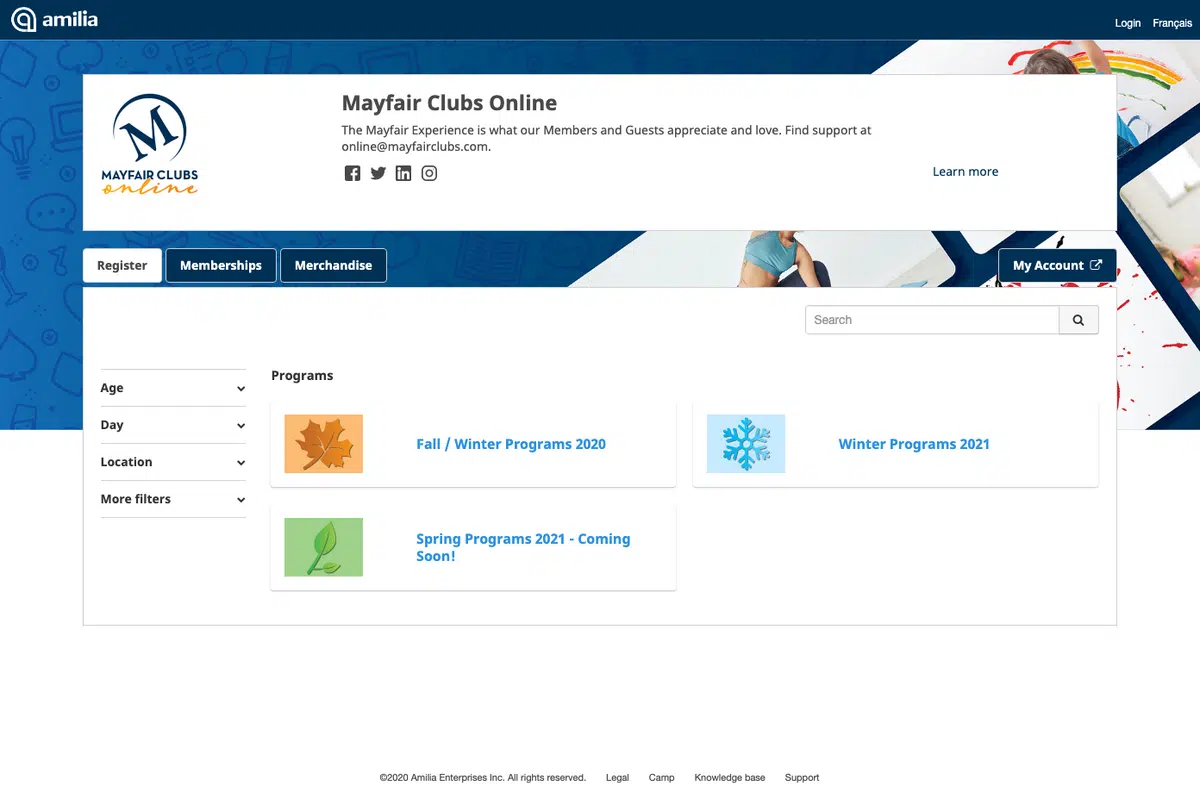Expand the Location filter

click(173, 462)
